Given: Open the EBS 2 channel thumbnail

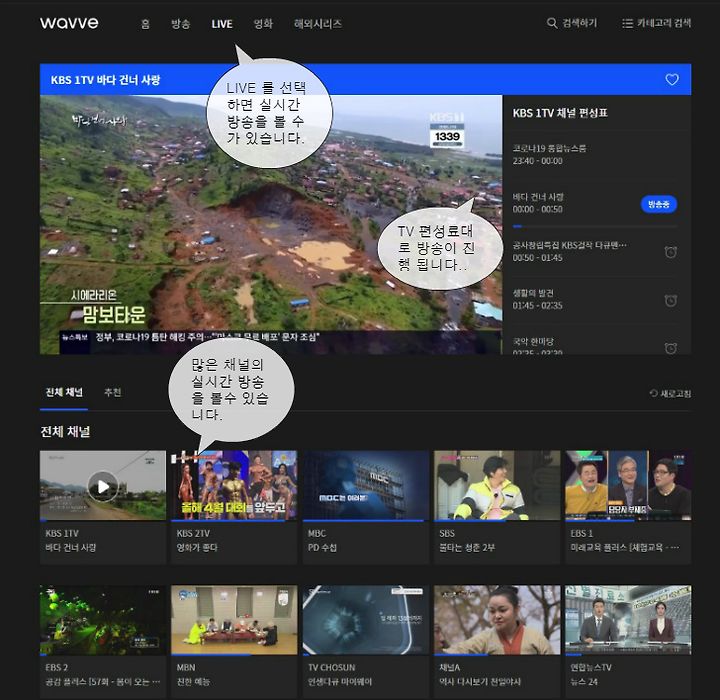Looking at the screenshot, I should [x=103, y=620].
